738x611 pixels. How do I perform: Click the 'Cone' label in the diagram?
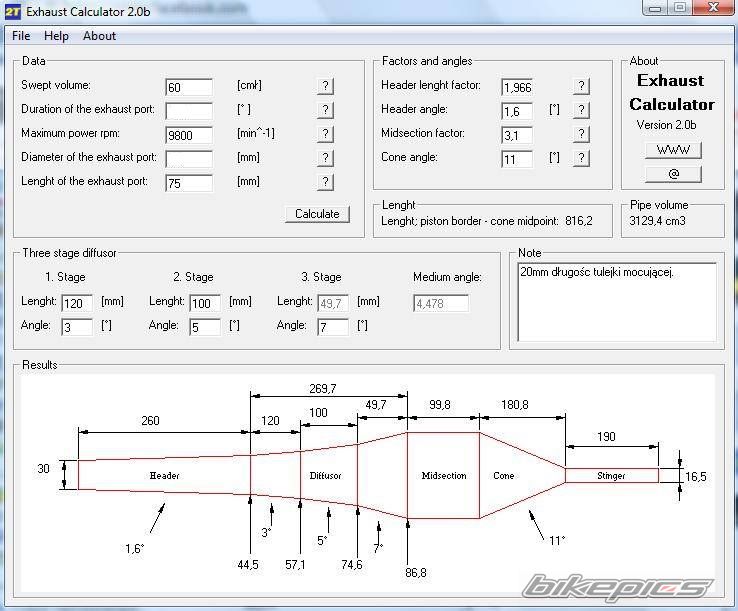coord(504,475)
